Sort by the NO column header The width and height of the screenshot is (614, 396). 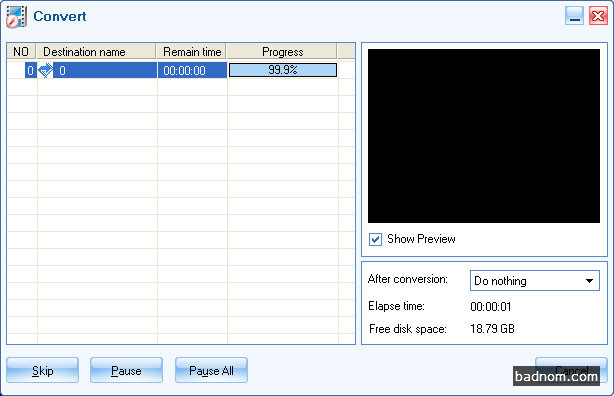21,51
